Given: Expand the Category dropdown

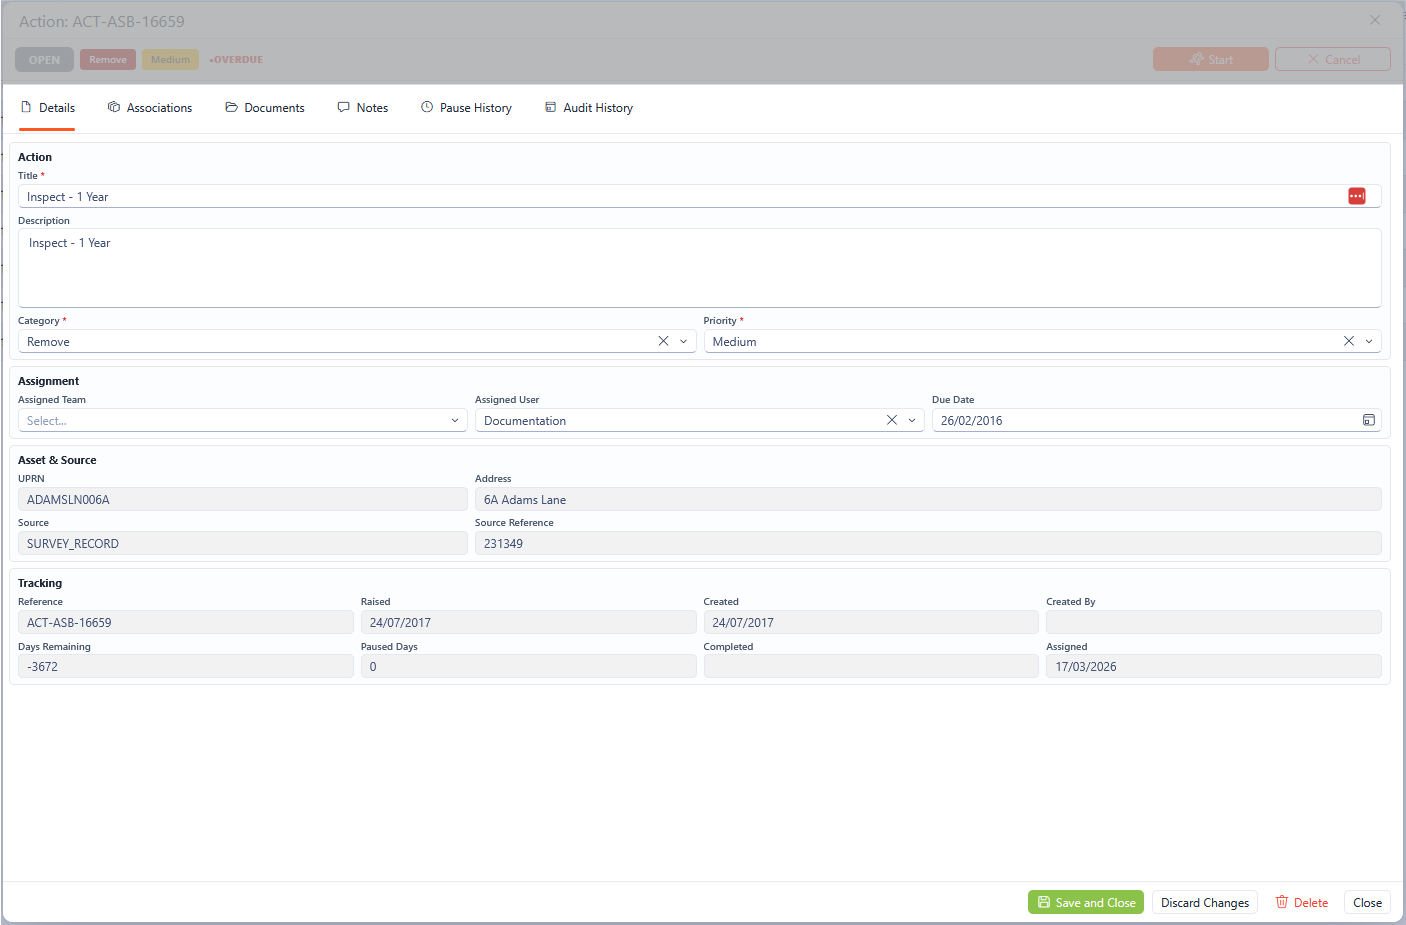Looking at the screenshot, I should click(684, 341).
